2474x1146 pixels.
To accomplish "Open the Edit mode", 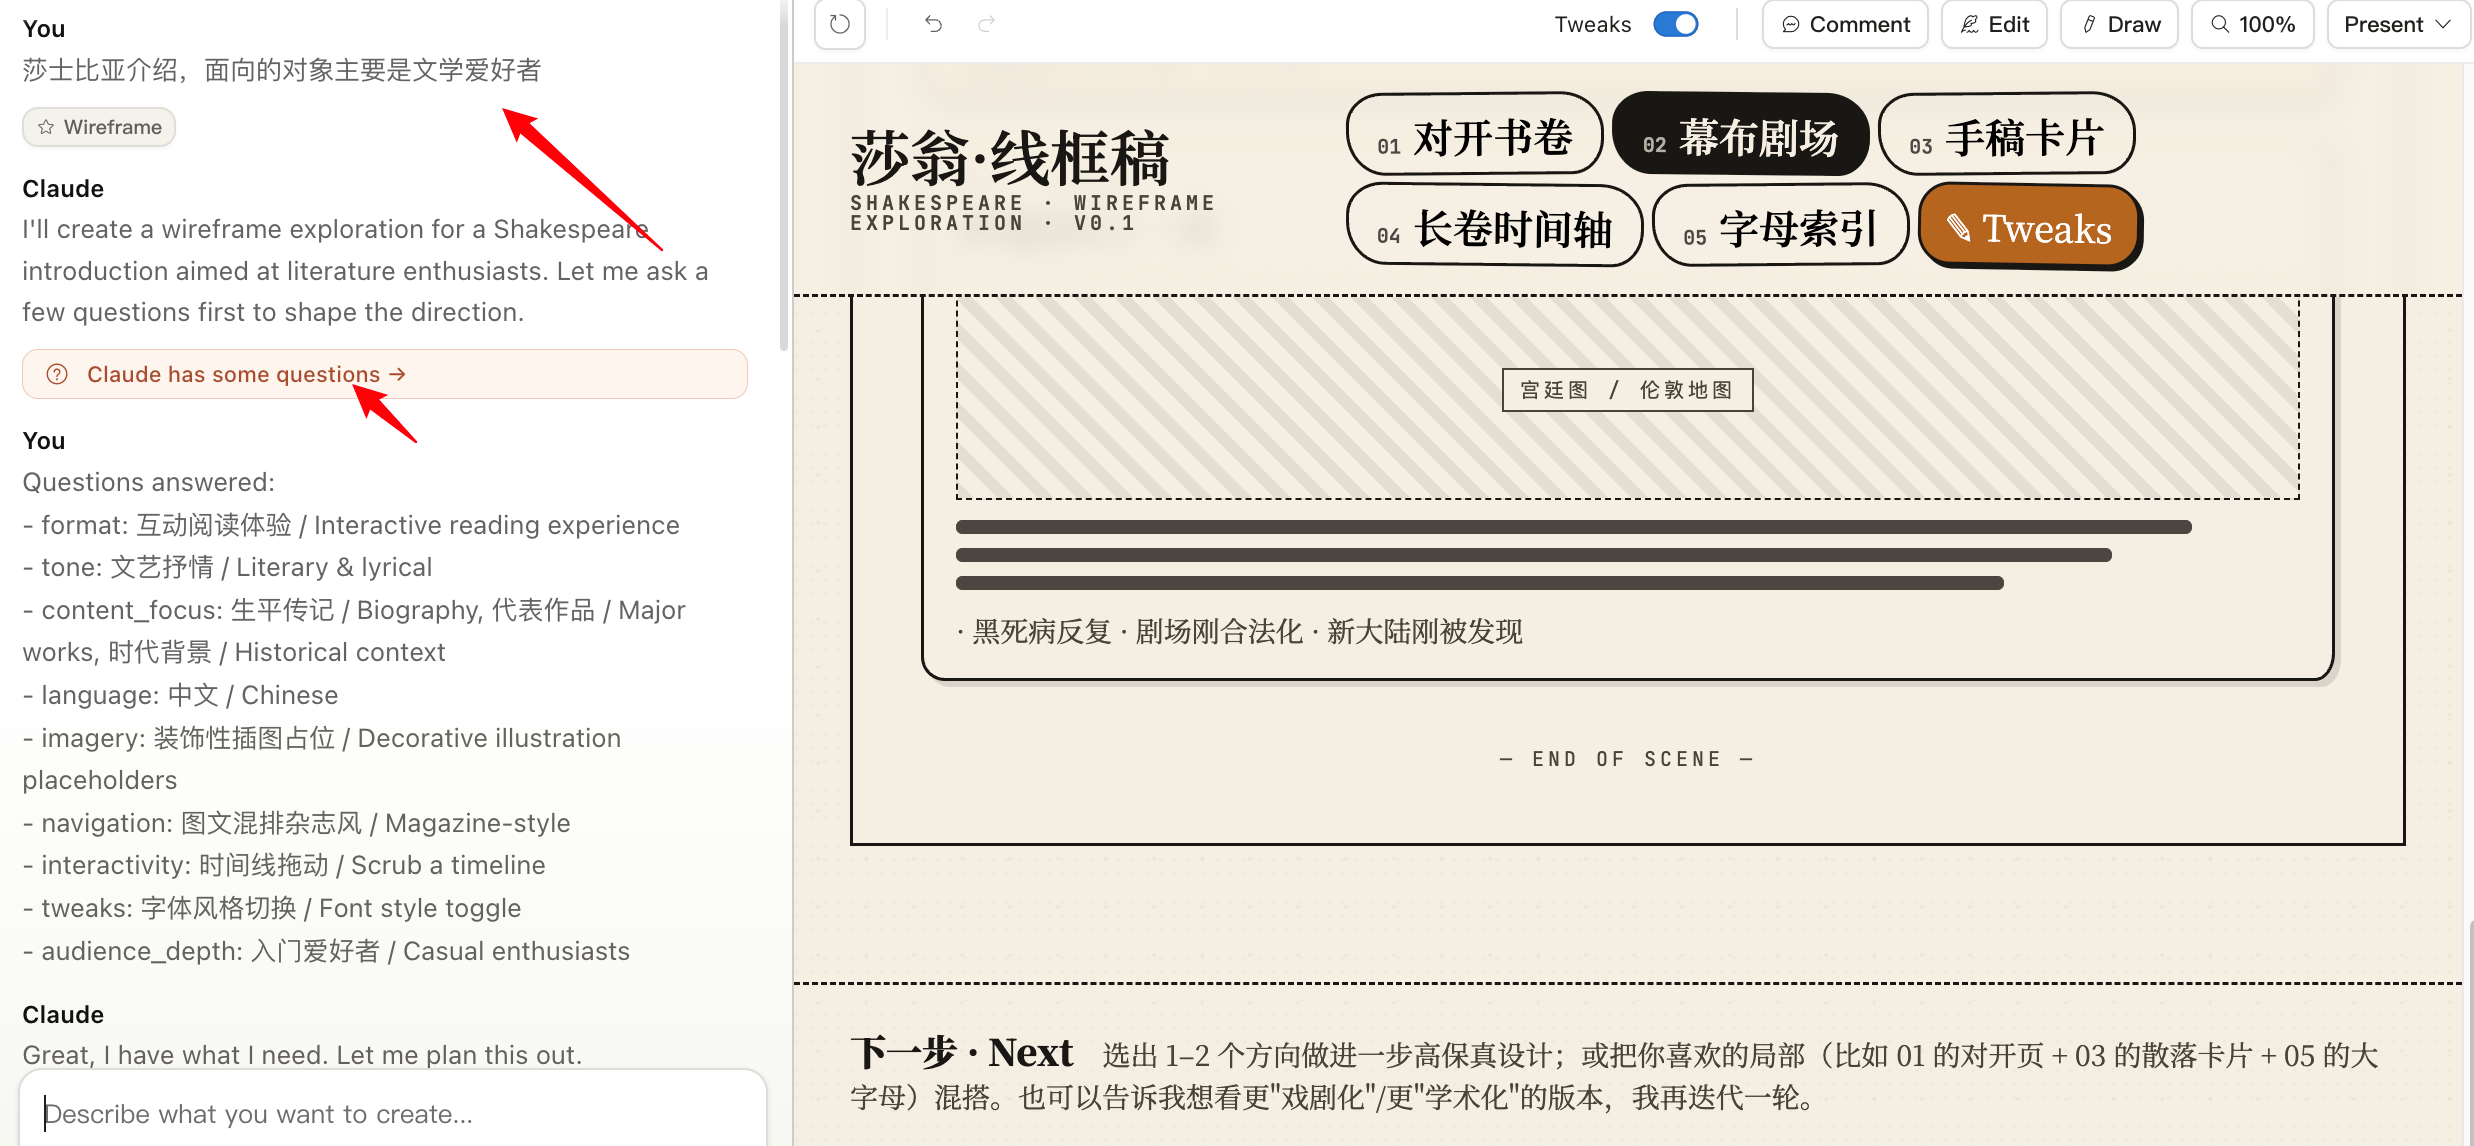I will pyautogui.click(x=1994, y=24).
